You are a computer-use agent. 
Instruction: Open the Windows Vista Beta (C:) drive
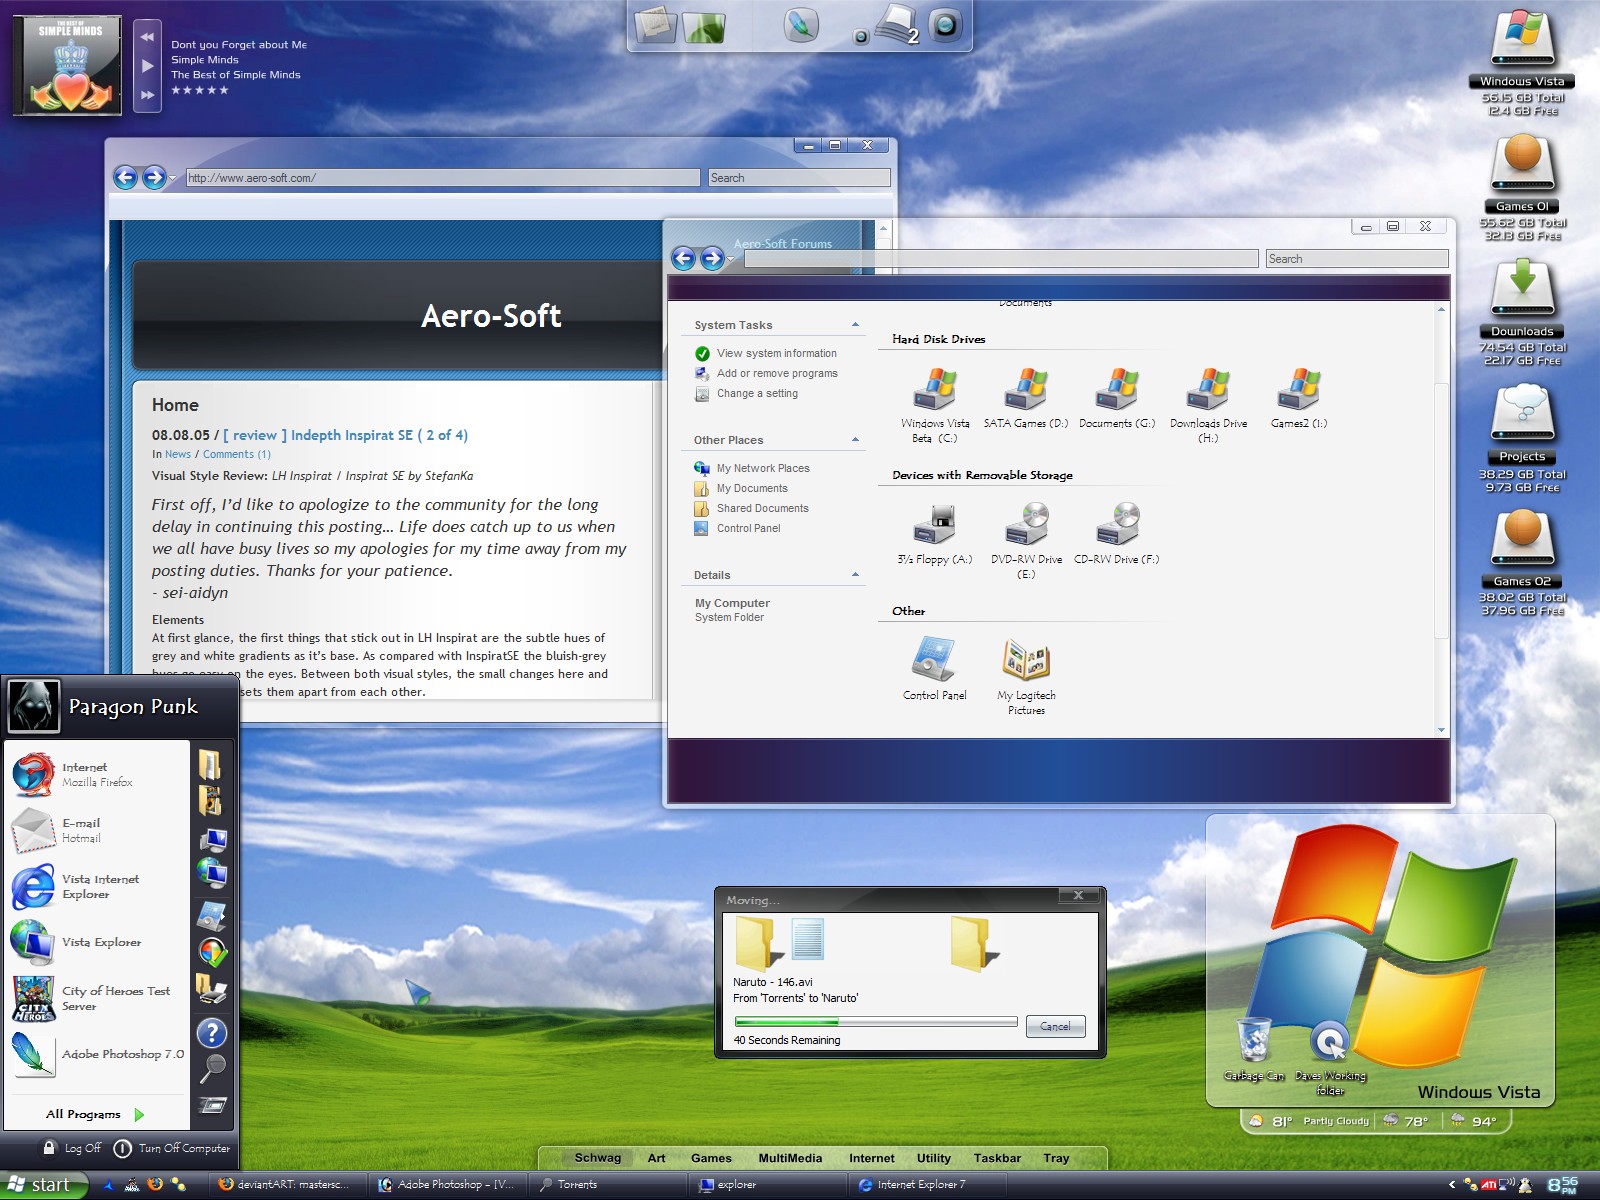tap(935, 405)
